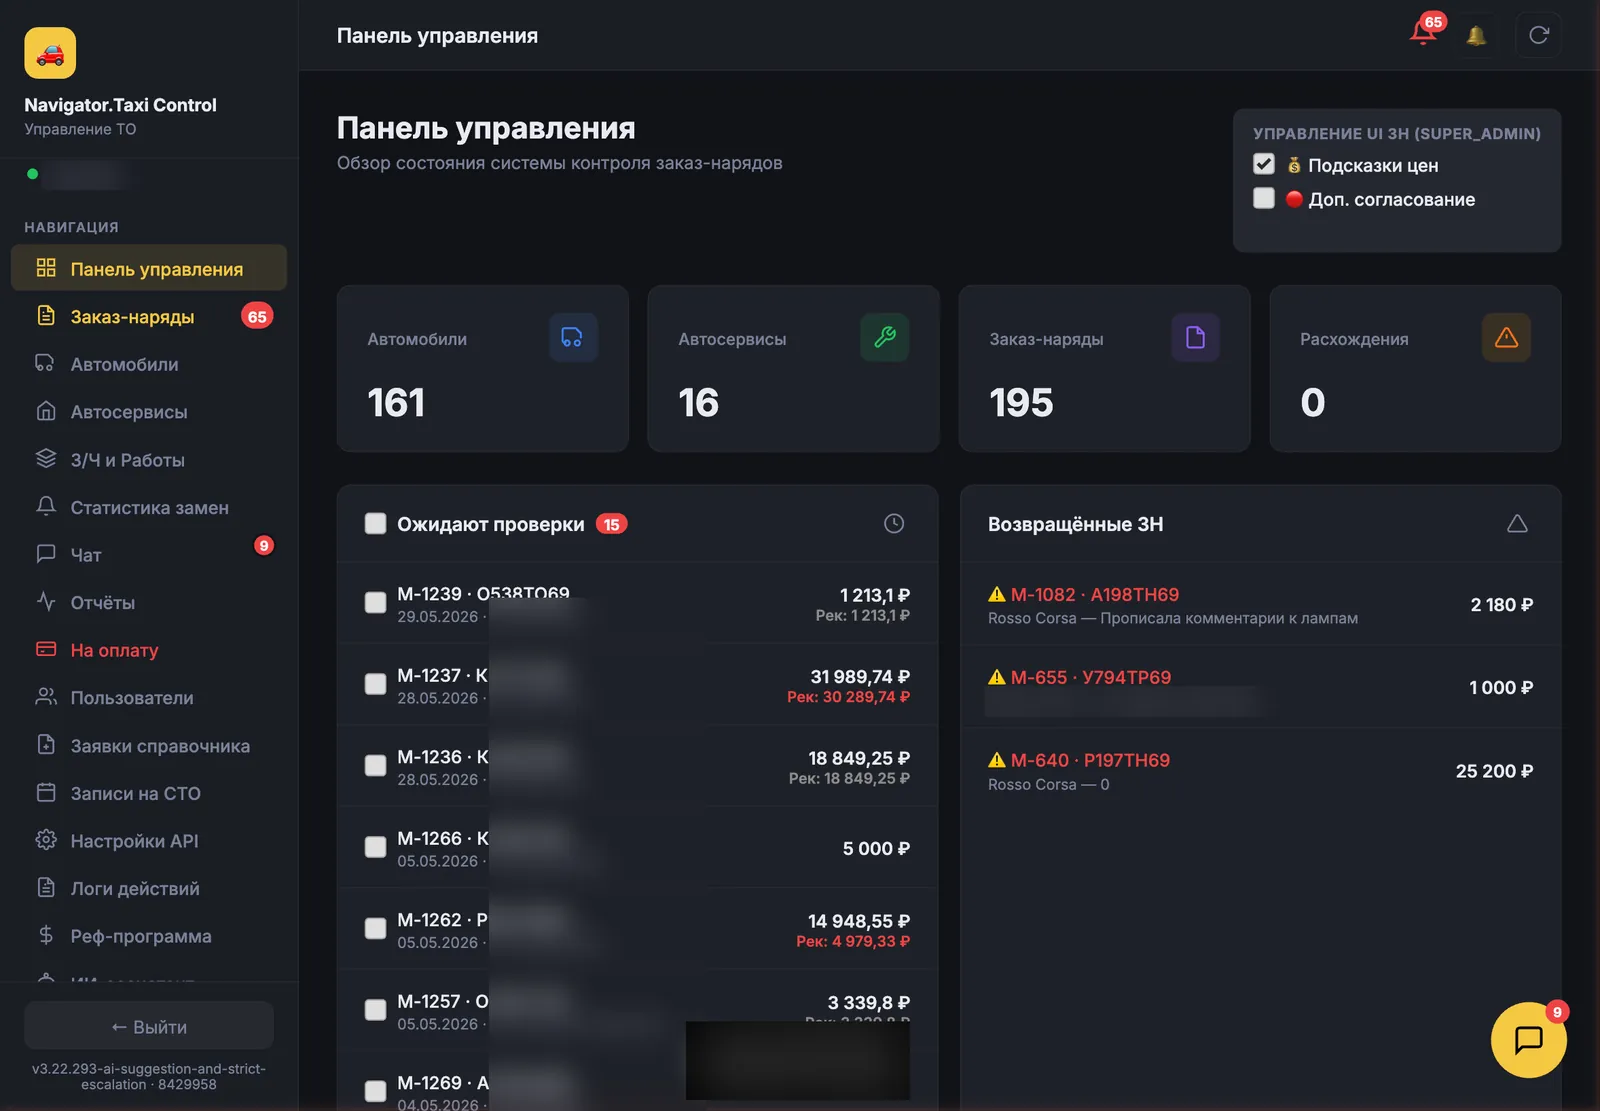Click the car icon on Автомобили card

(573, 338)
